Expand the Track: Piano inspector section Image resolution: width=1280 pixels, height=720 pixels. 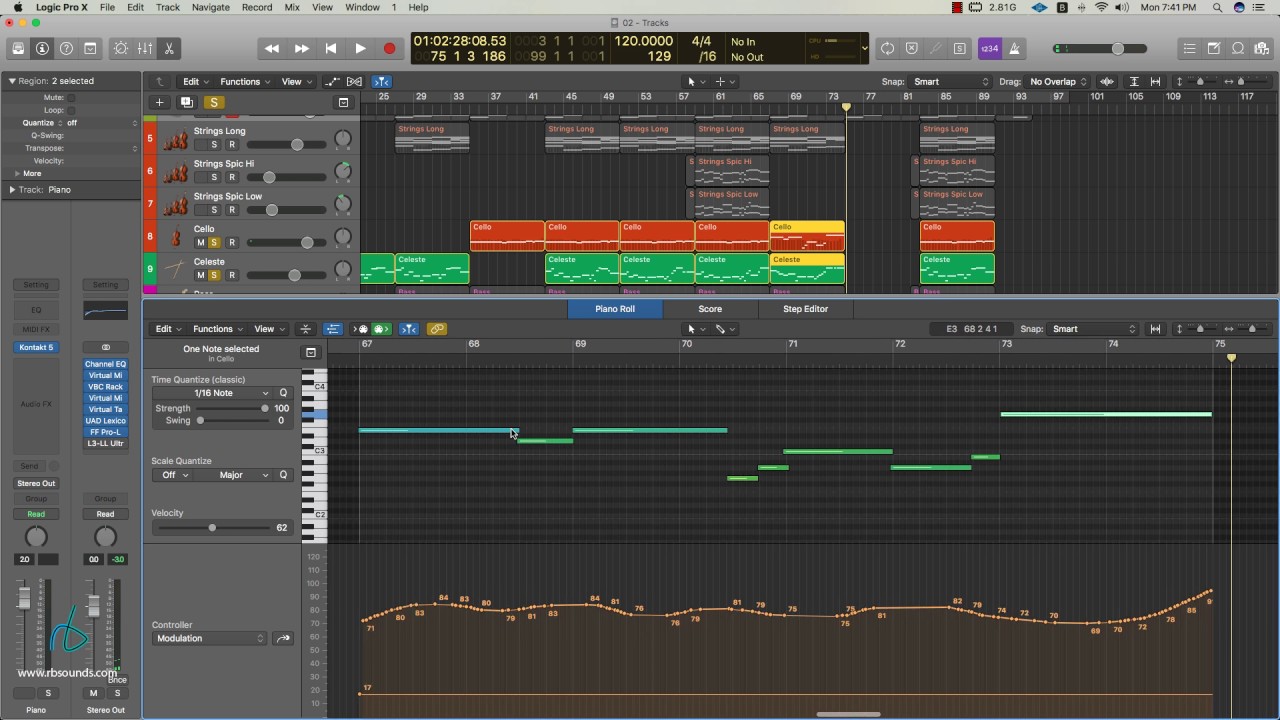[x=12, y=189]
